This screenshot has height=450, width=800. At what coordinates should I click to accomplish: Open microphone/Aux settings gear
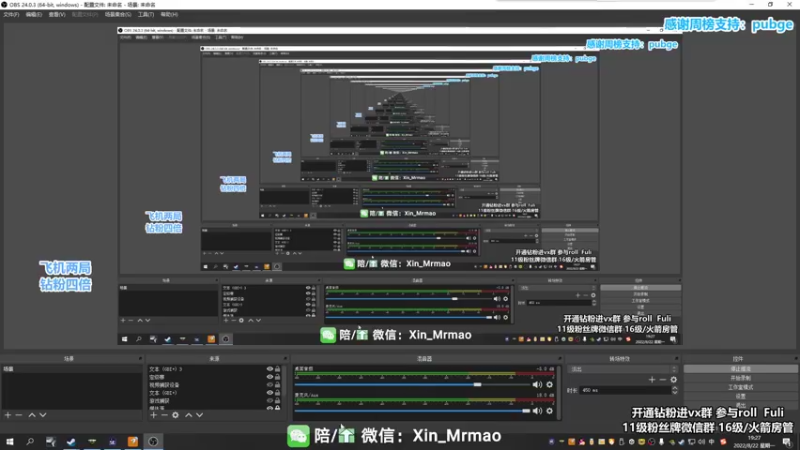tap(549, 411)
